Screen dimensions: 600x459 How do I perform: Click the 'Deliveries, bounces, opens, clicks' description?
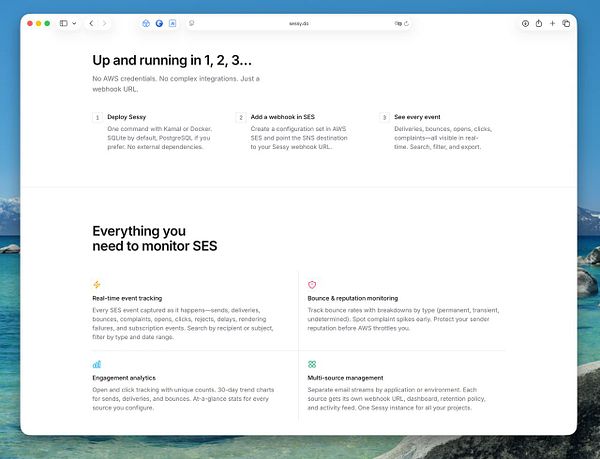click(x=443, y=138)
